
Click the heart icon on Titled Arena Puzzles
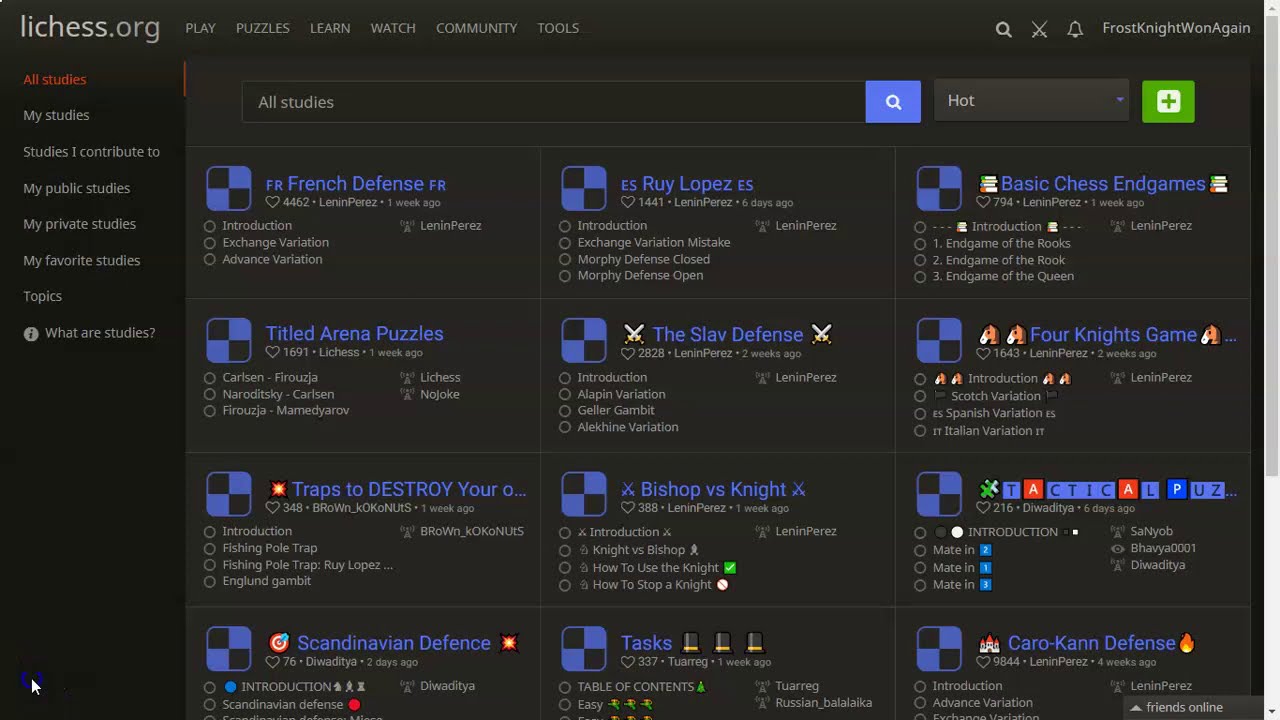pos(272,353)
